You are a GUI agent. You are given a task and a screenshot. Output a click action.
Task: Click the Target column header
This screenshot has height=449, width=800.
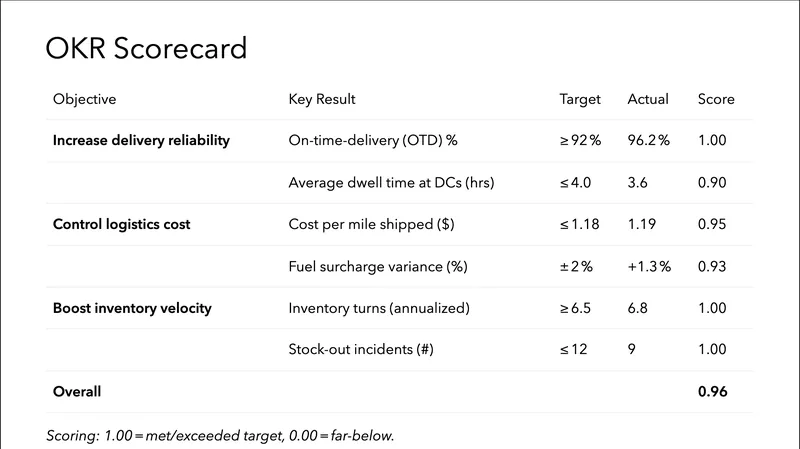pyautogui.click(x=580, y=99)
